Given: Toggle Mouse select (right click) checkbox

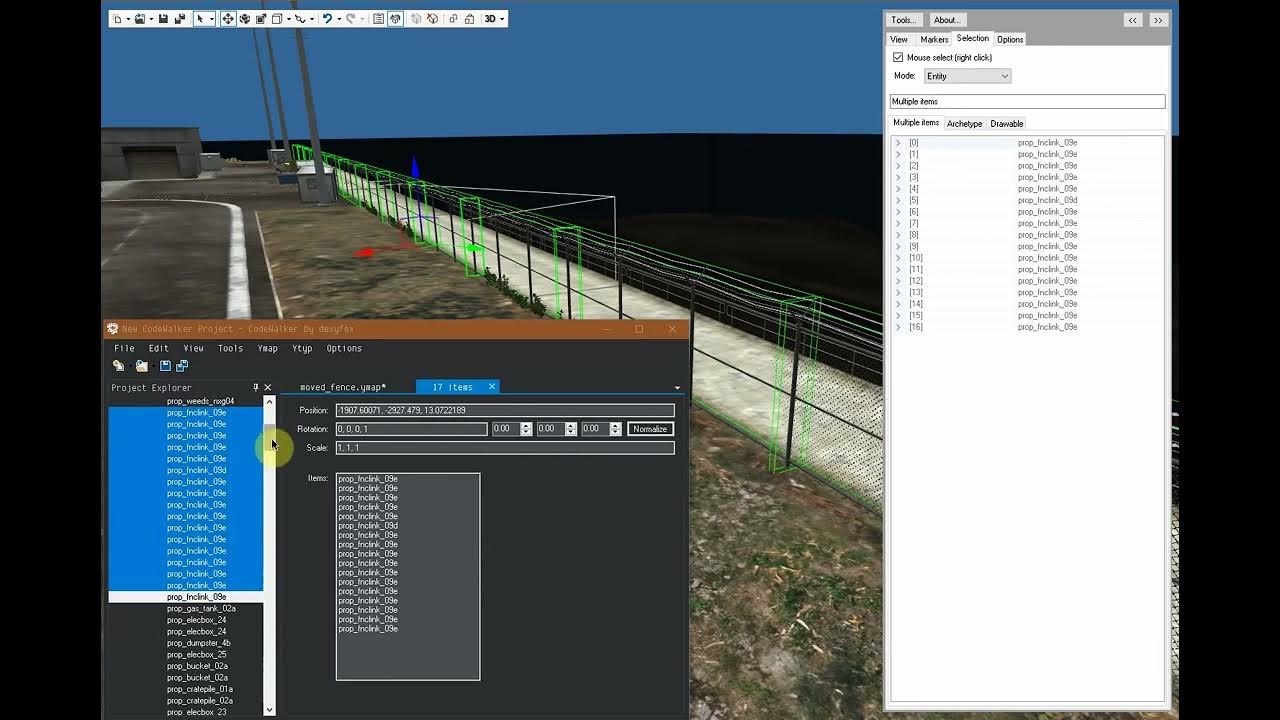Looking at the screenshot, I should click(x=898, y=58).
